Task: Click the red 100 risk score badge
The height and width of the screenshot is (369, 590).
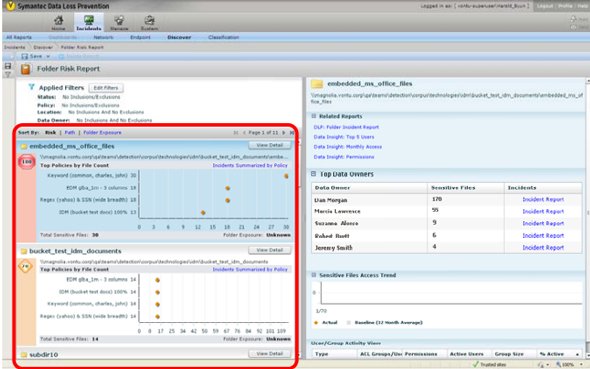Action: tap(26, 162)
